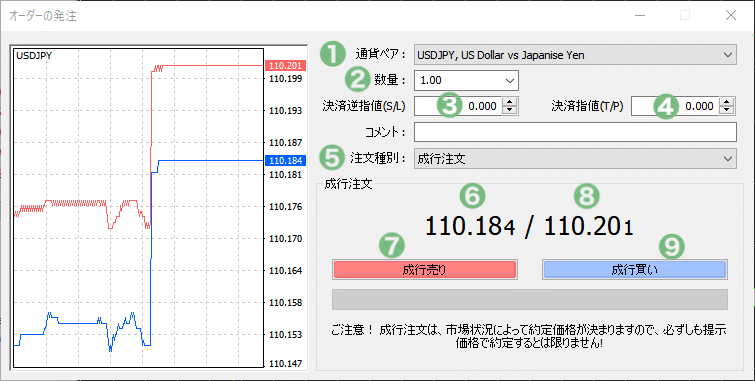The image size is (755, 381).
Task: Click the 110.153 axis label on chart
Action: tap(286, 334)
